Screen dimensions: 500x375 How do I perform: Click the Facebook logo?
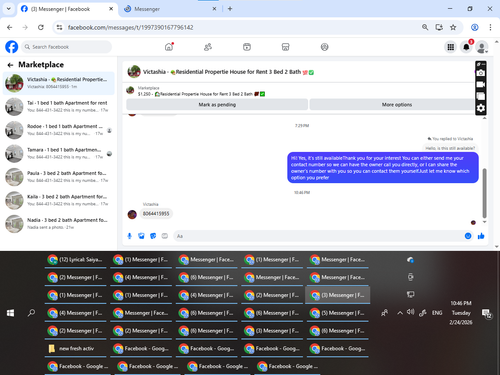point(12,47)
